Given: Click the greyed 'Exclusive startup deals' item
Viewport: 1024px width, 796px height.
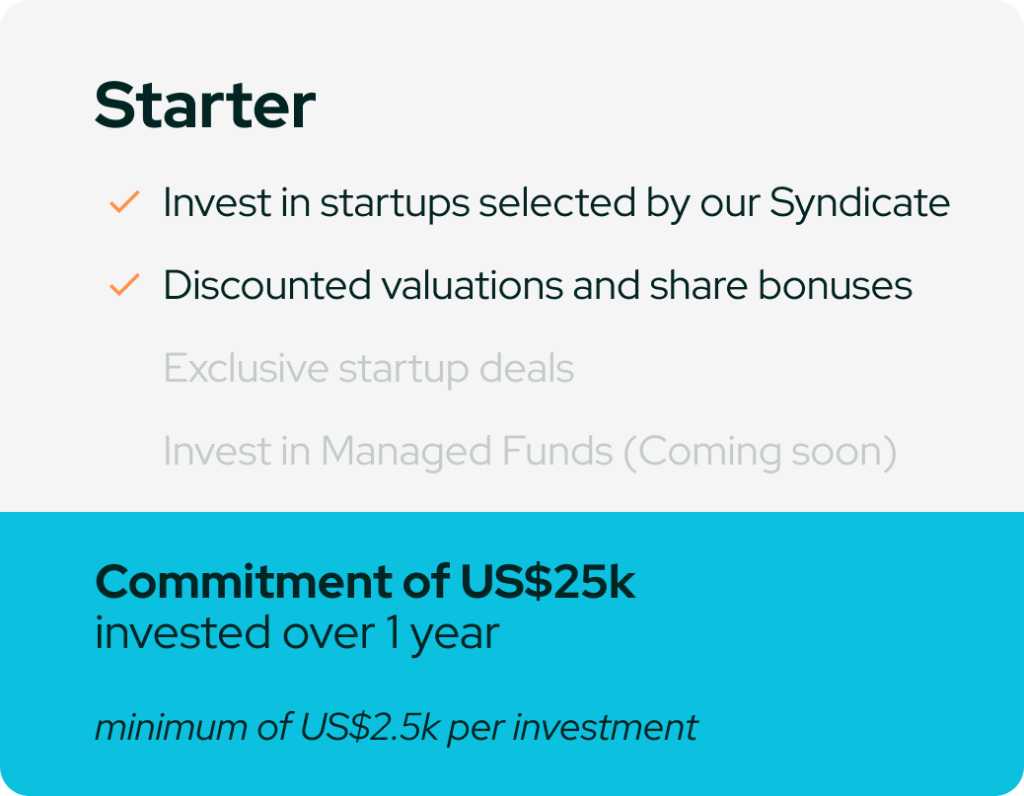Looking at the screenshot, I should [368, 369].
